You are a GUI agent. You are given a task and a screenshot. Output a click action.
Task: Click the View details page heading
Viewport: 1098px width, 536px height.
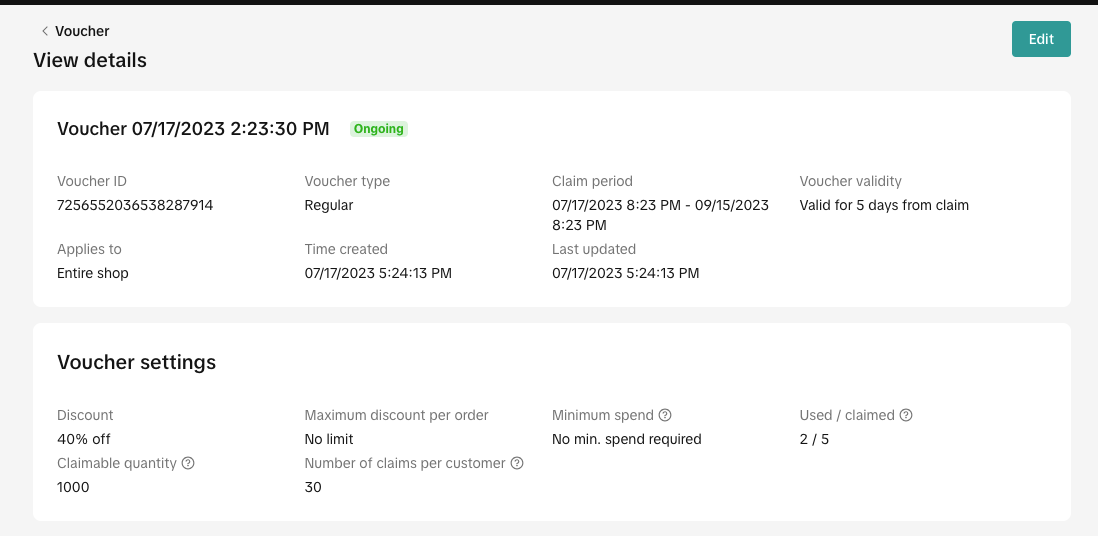tap(90, 60)
